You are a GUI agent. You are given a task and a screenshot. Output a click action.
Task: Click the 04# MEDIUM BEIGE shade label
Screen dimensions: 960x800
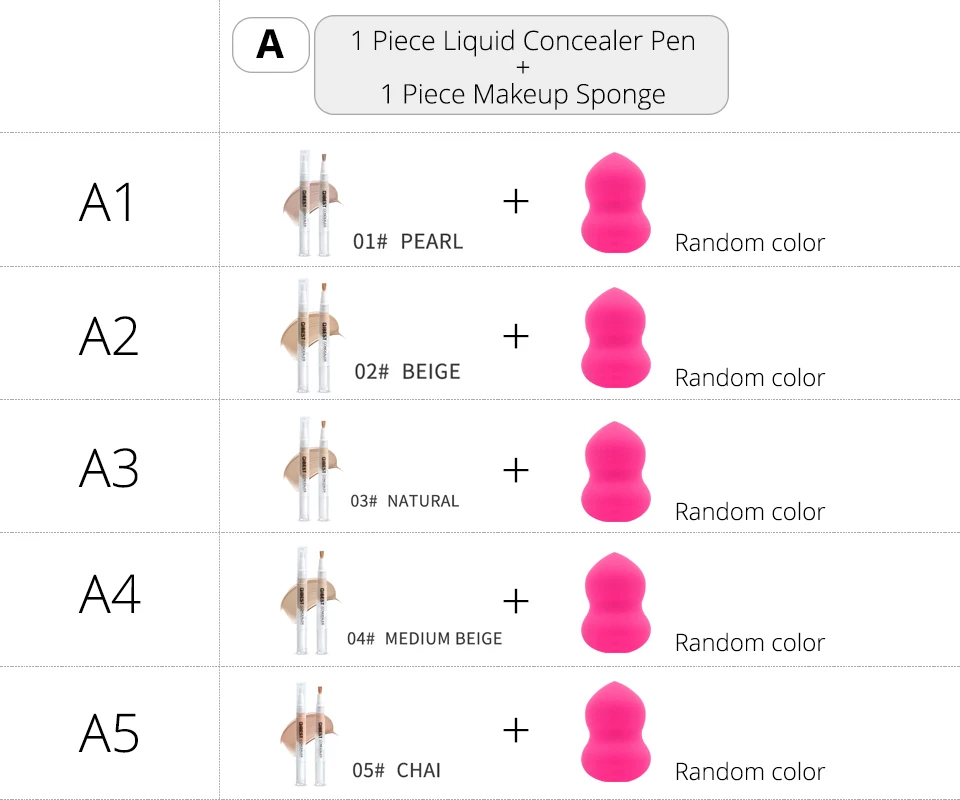pos(424,638)
